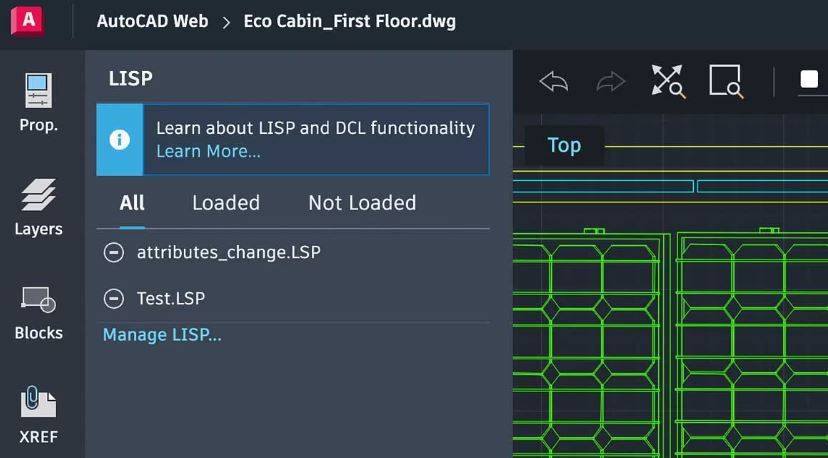Click the info icon in LISP banner
The image size is (828, 458).
pyautogui.click(x=119, y=140)
